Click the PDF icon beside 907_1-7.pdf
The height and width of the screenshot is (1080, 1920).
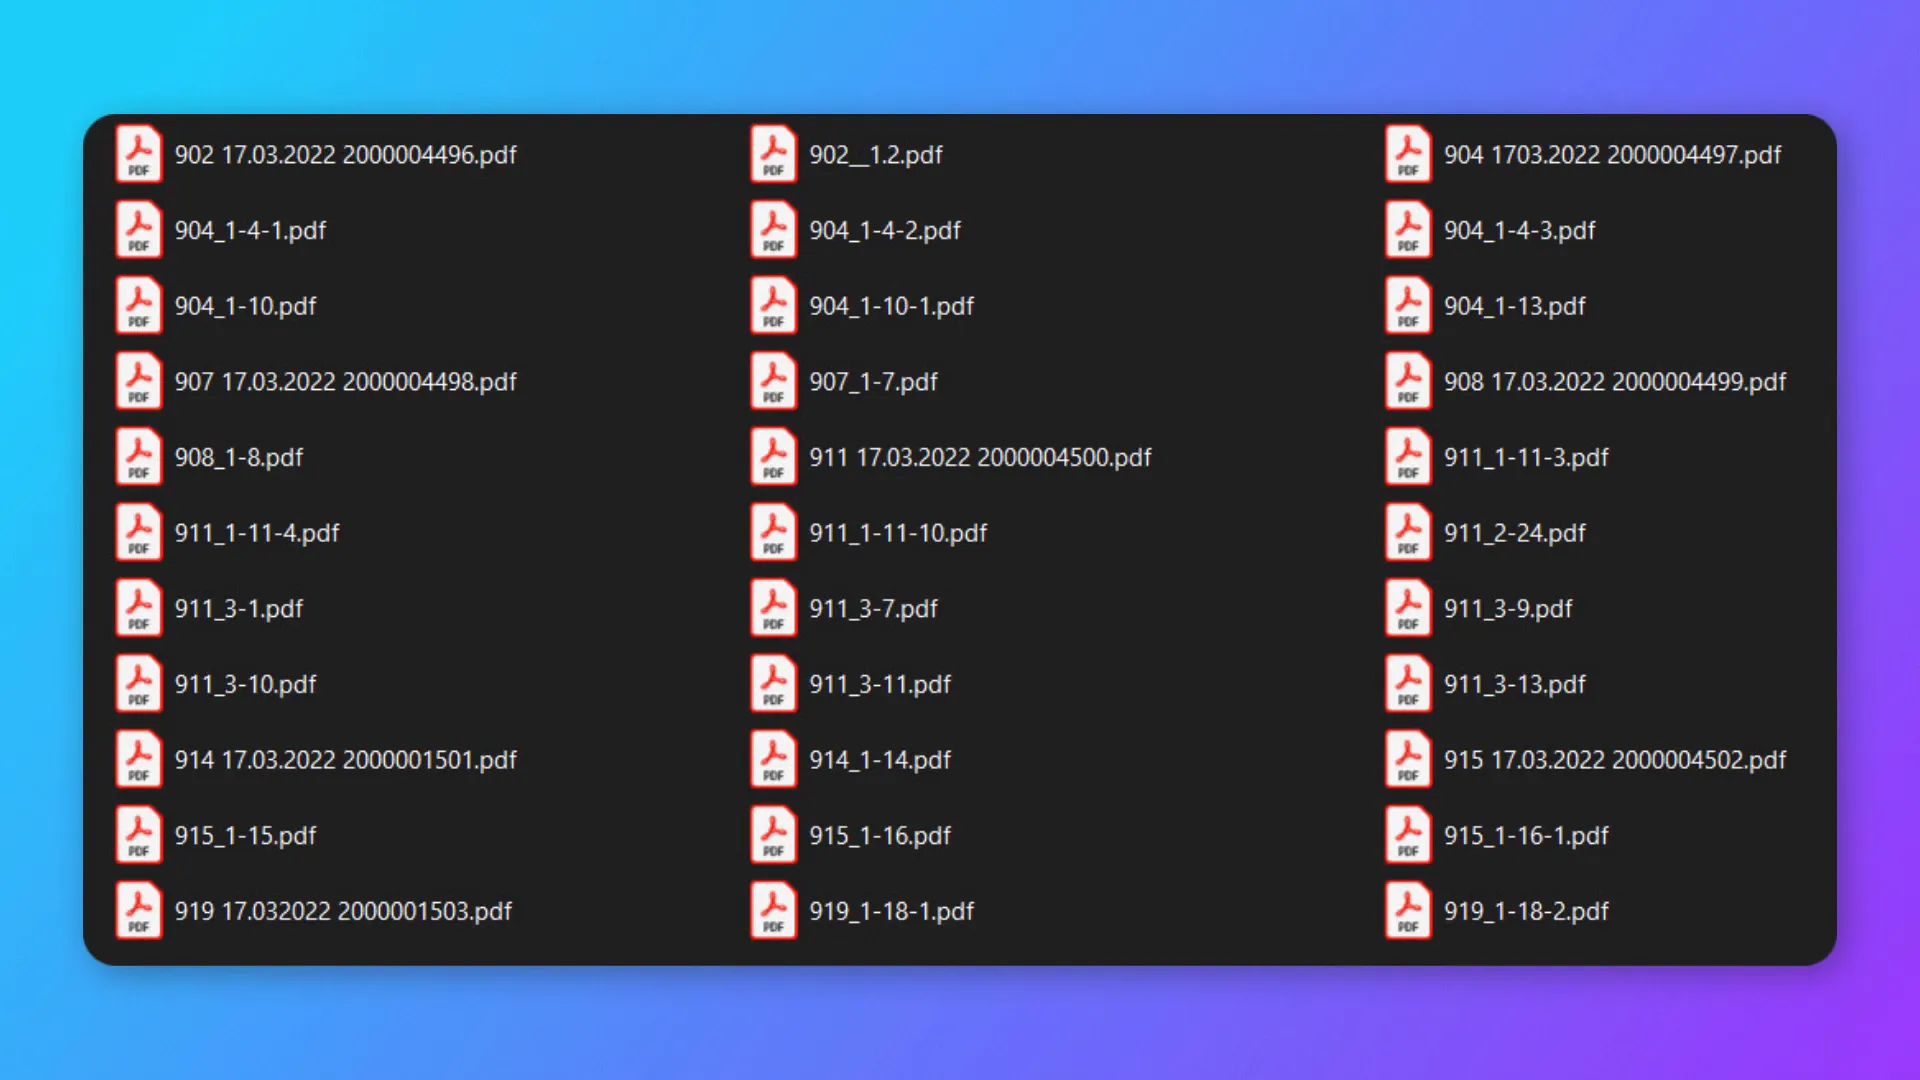(772, 381)
